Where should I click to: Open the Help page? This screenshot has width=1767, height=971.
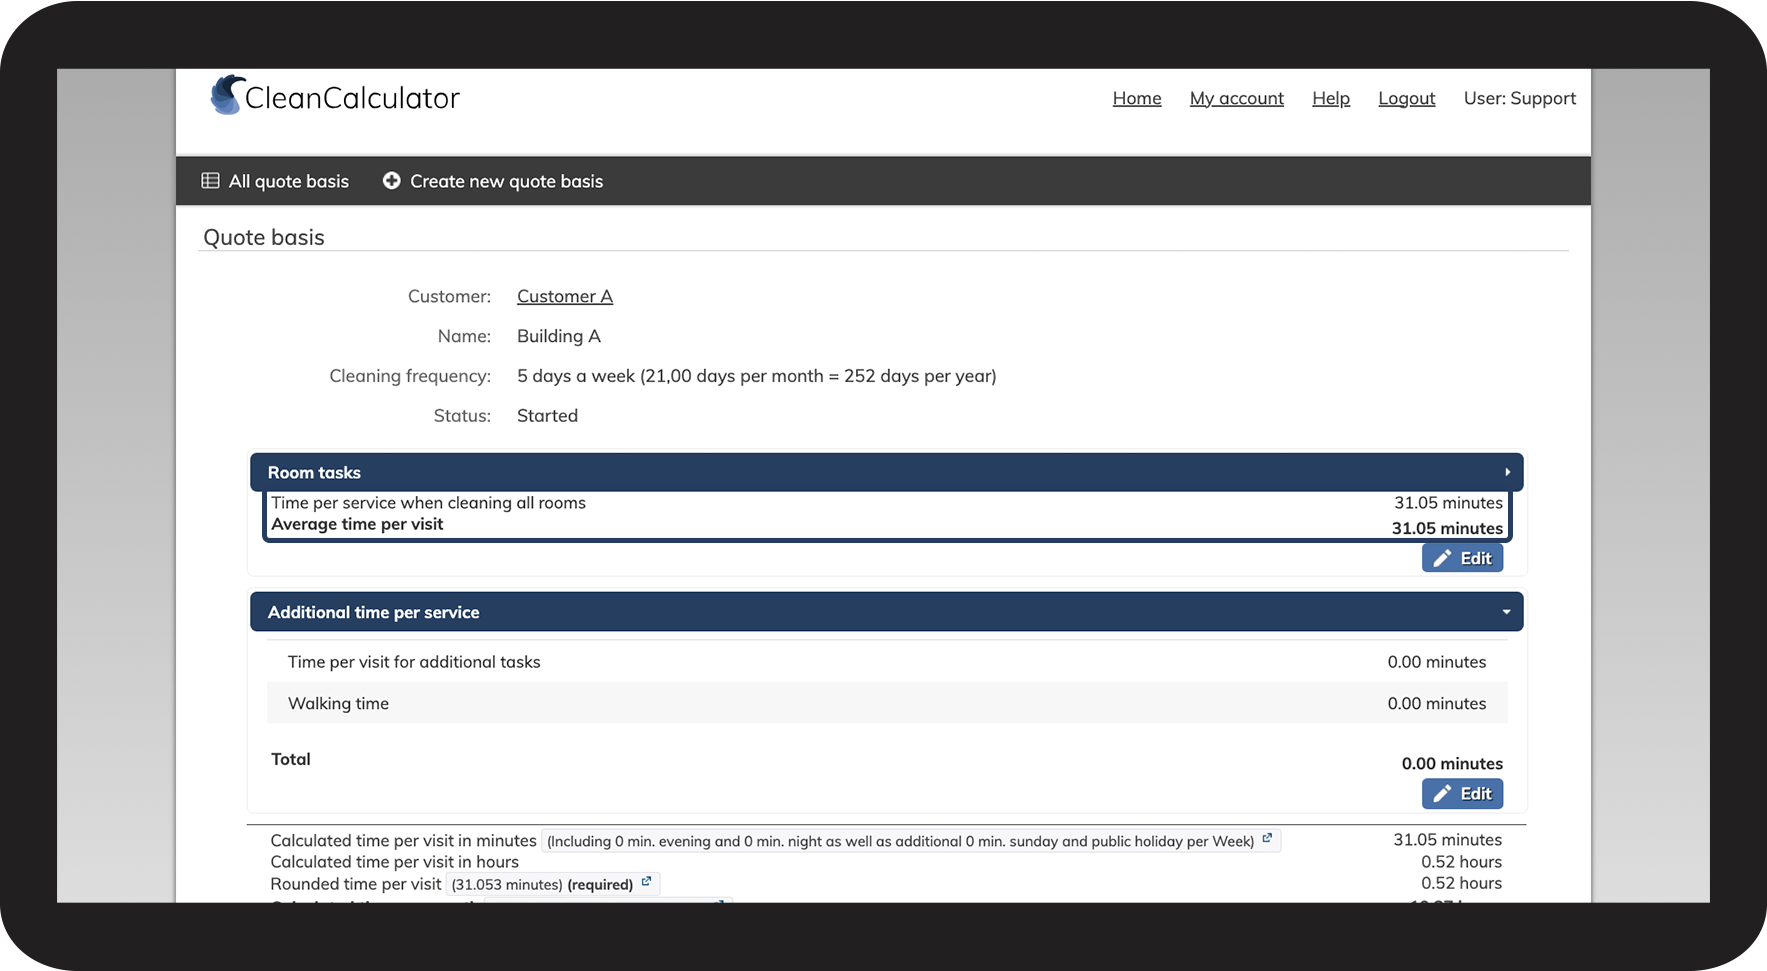click(1330, 98)
